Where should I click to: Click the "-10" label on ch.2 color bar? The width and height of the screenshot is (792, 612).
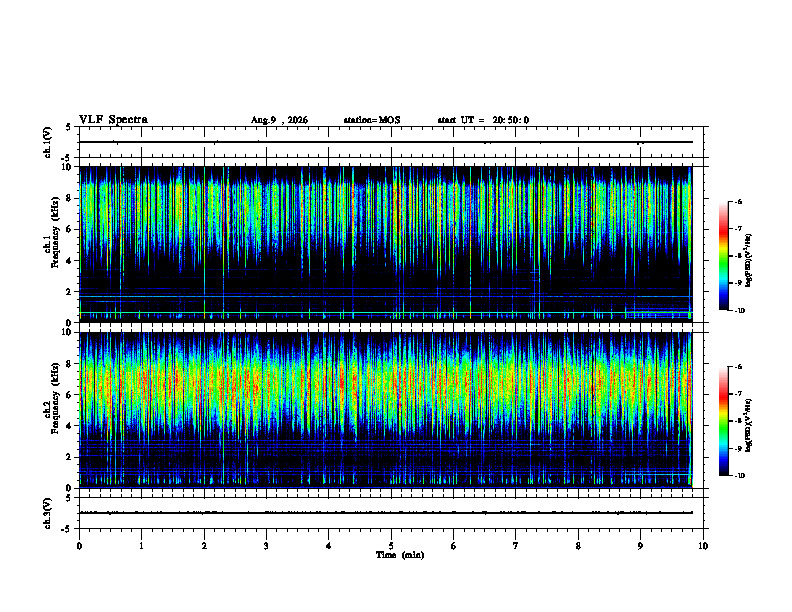(740, 476)
